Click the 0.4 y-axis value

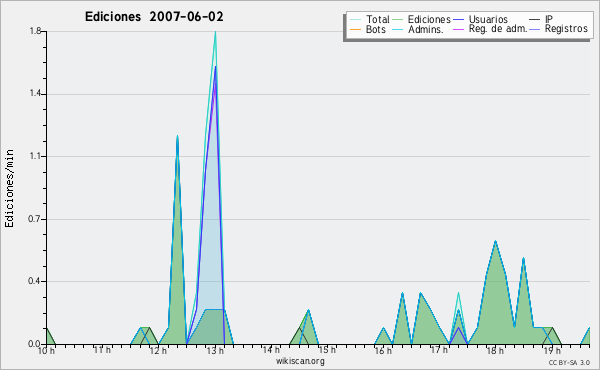[x=35, y=281]
